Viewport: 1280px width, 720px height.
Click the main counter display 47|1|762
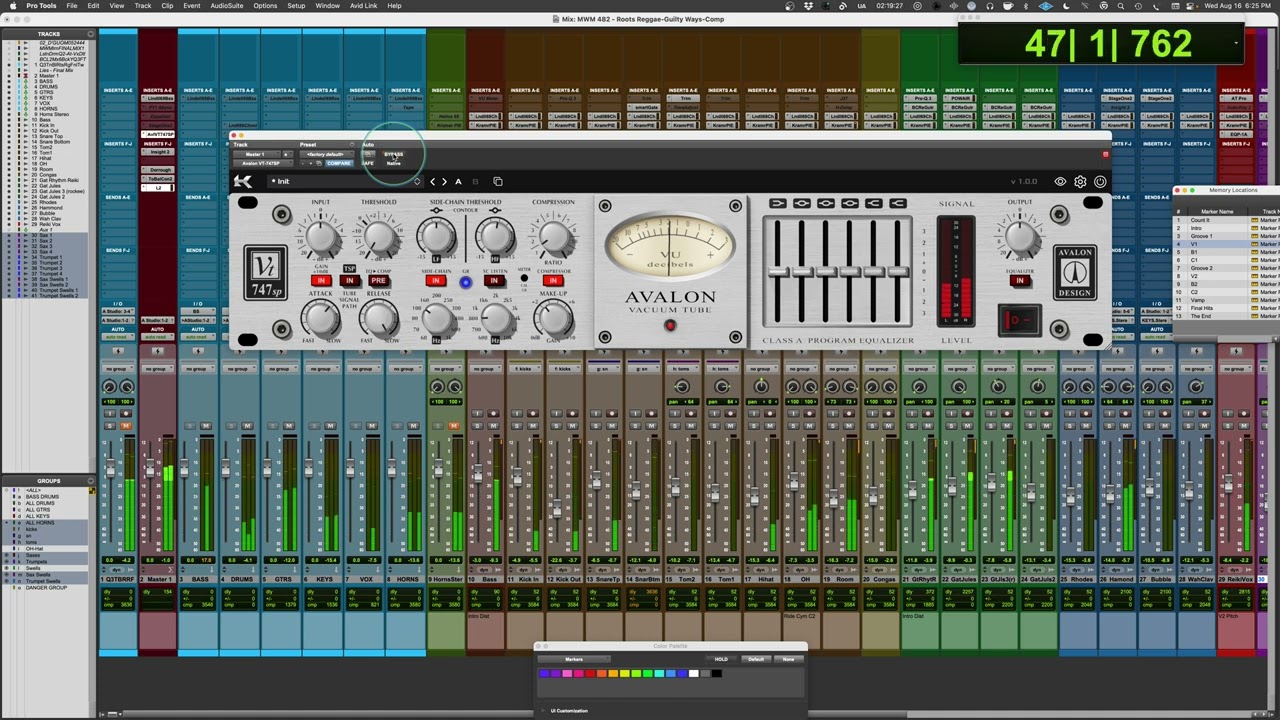click(1108, 44)
